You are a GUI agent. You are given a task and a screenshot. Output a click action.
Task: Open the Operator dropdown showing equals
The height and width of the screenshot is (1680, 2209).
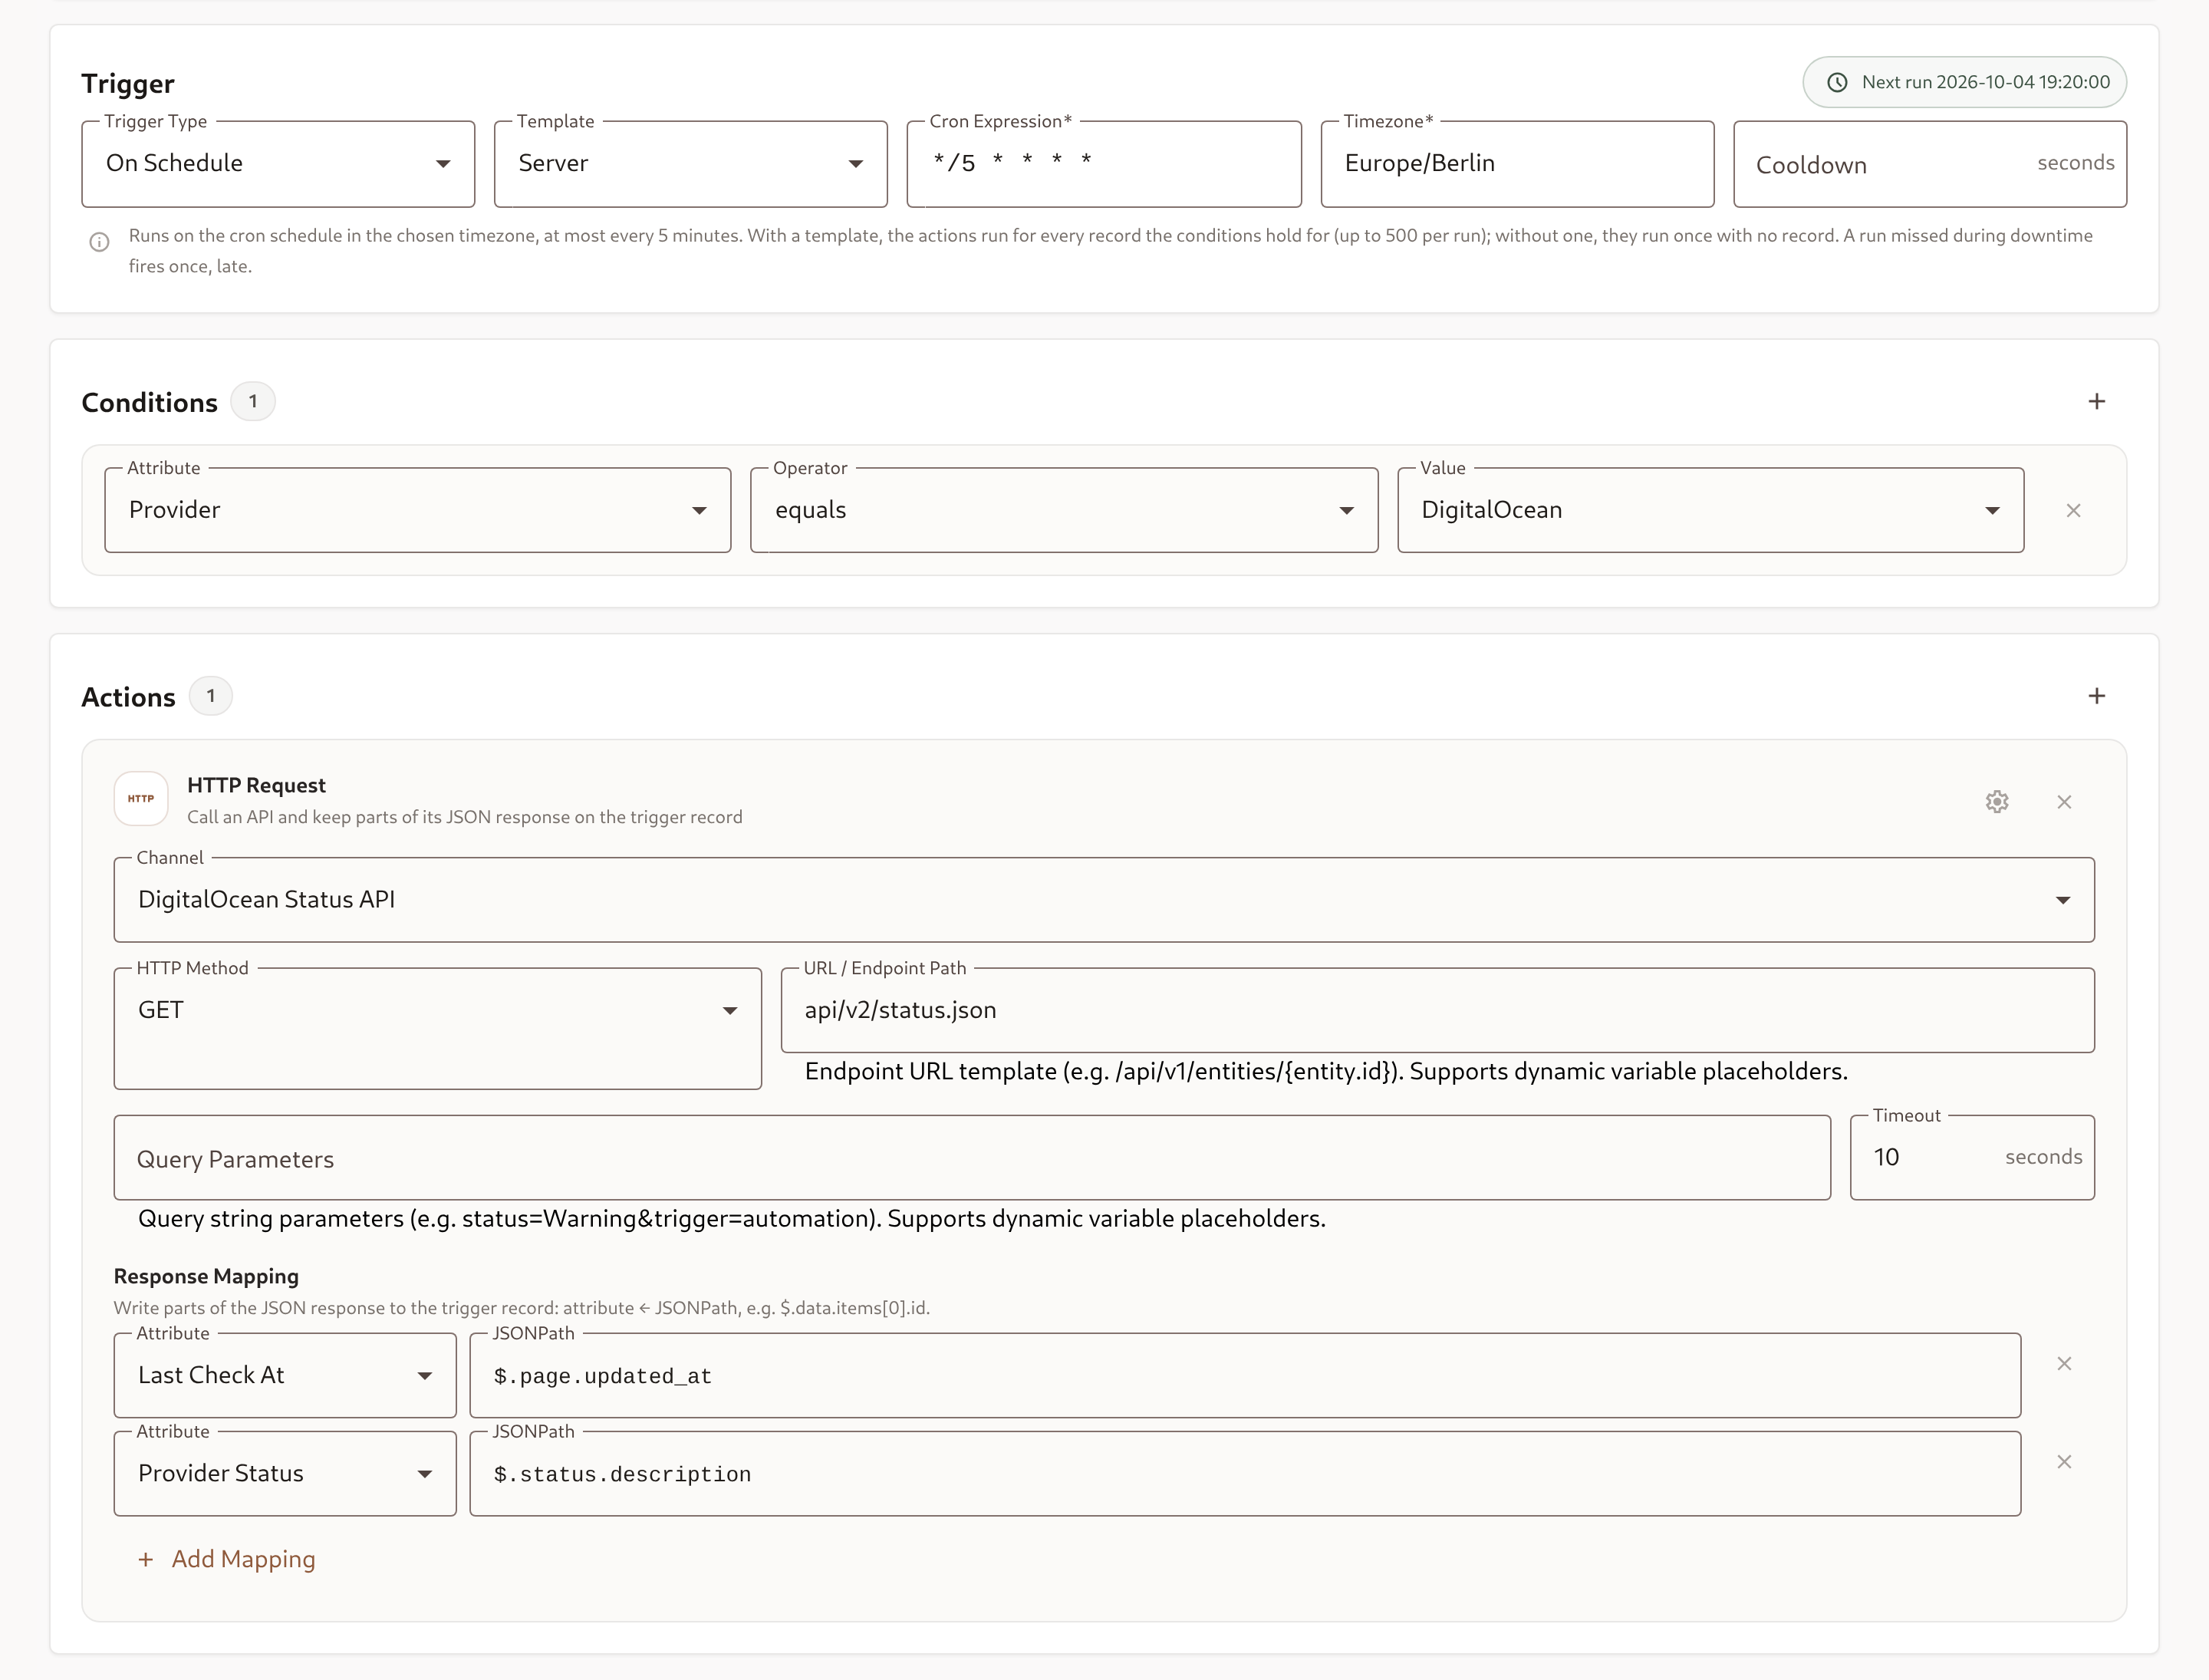pos(1064,510)
